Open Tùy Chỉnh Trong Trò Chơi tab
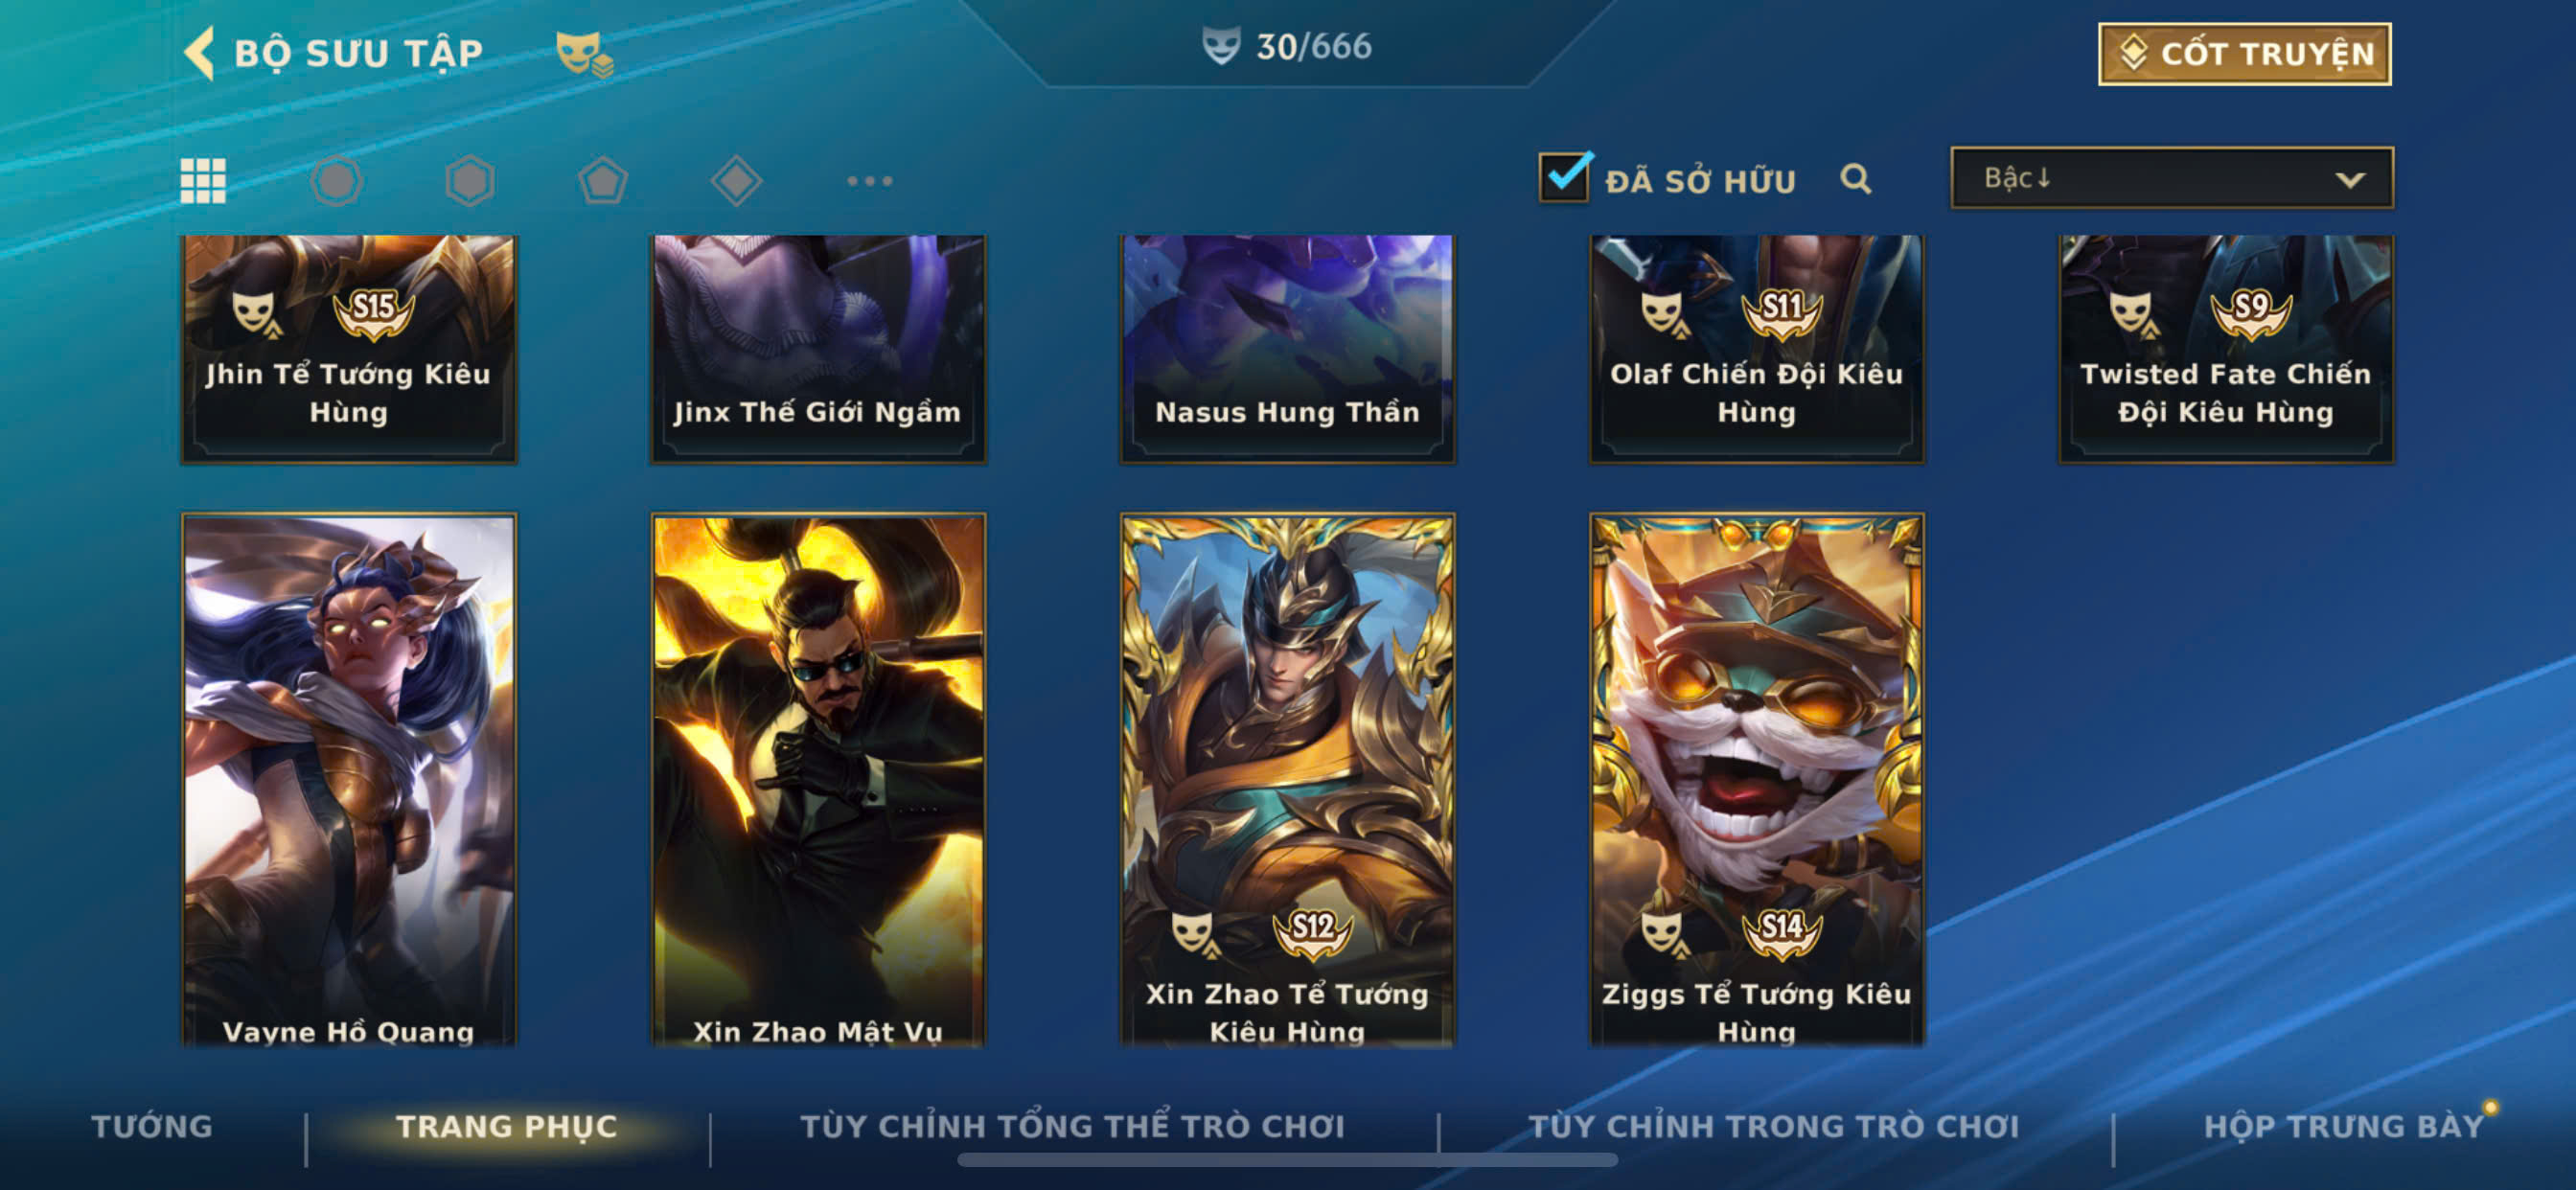Viewport: 2576px width, 1190px height. [1774, 1127]
